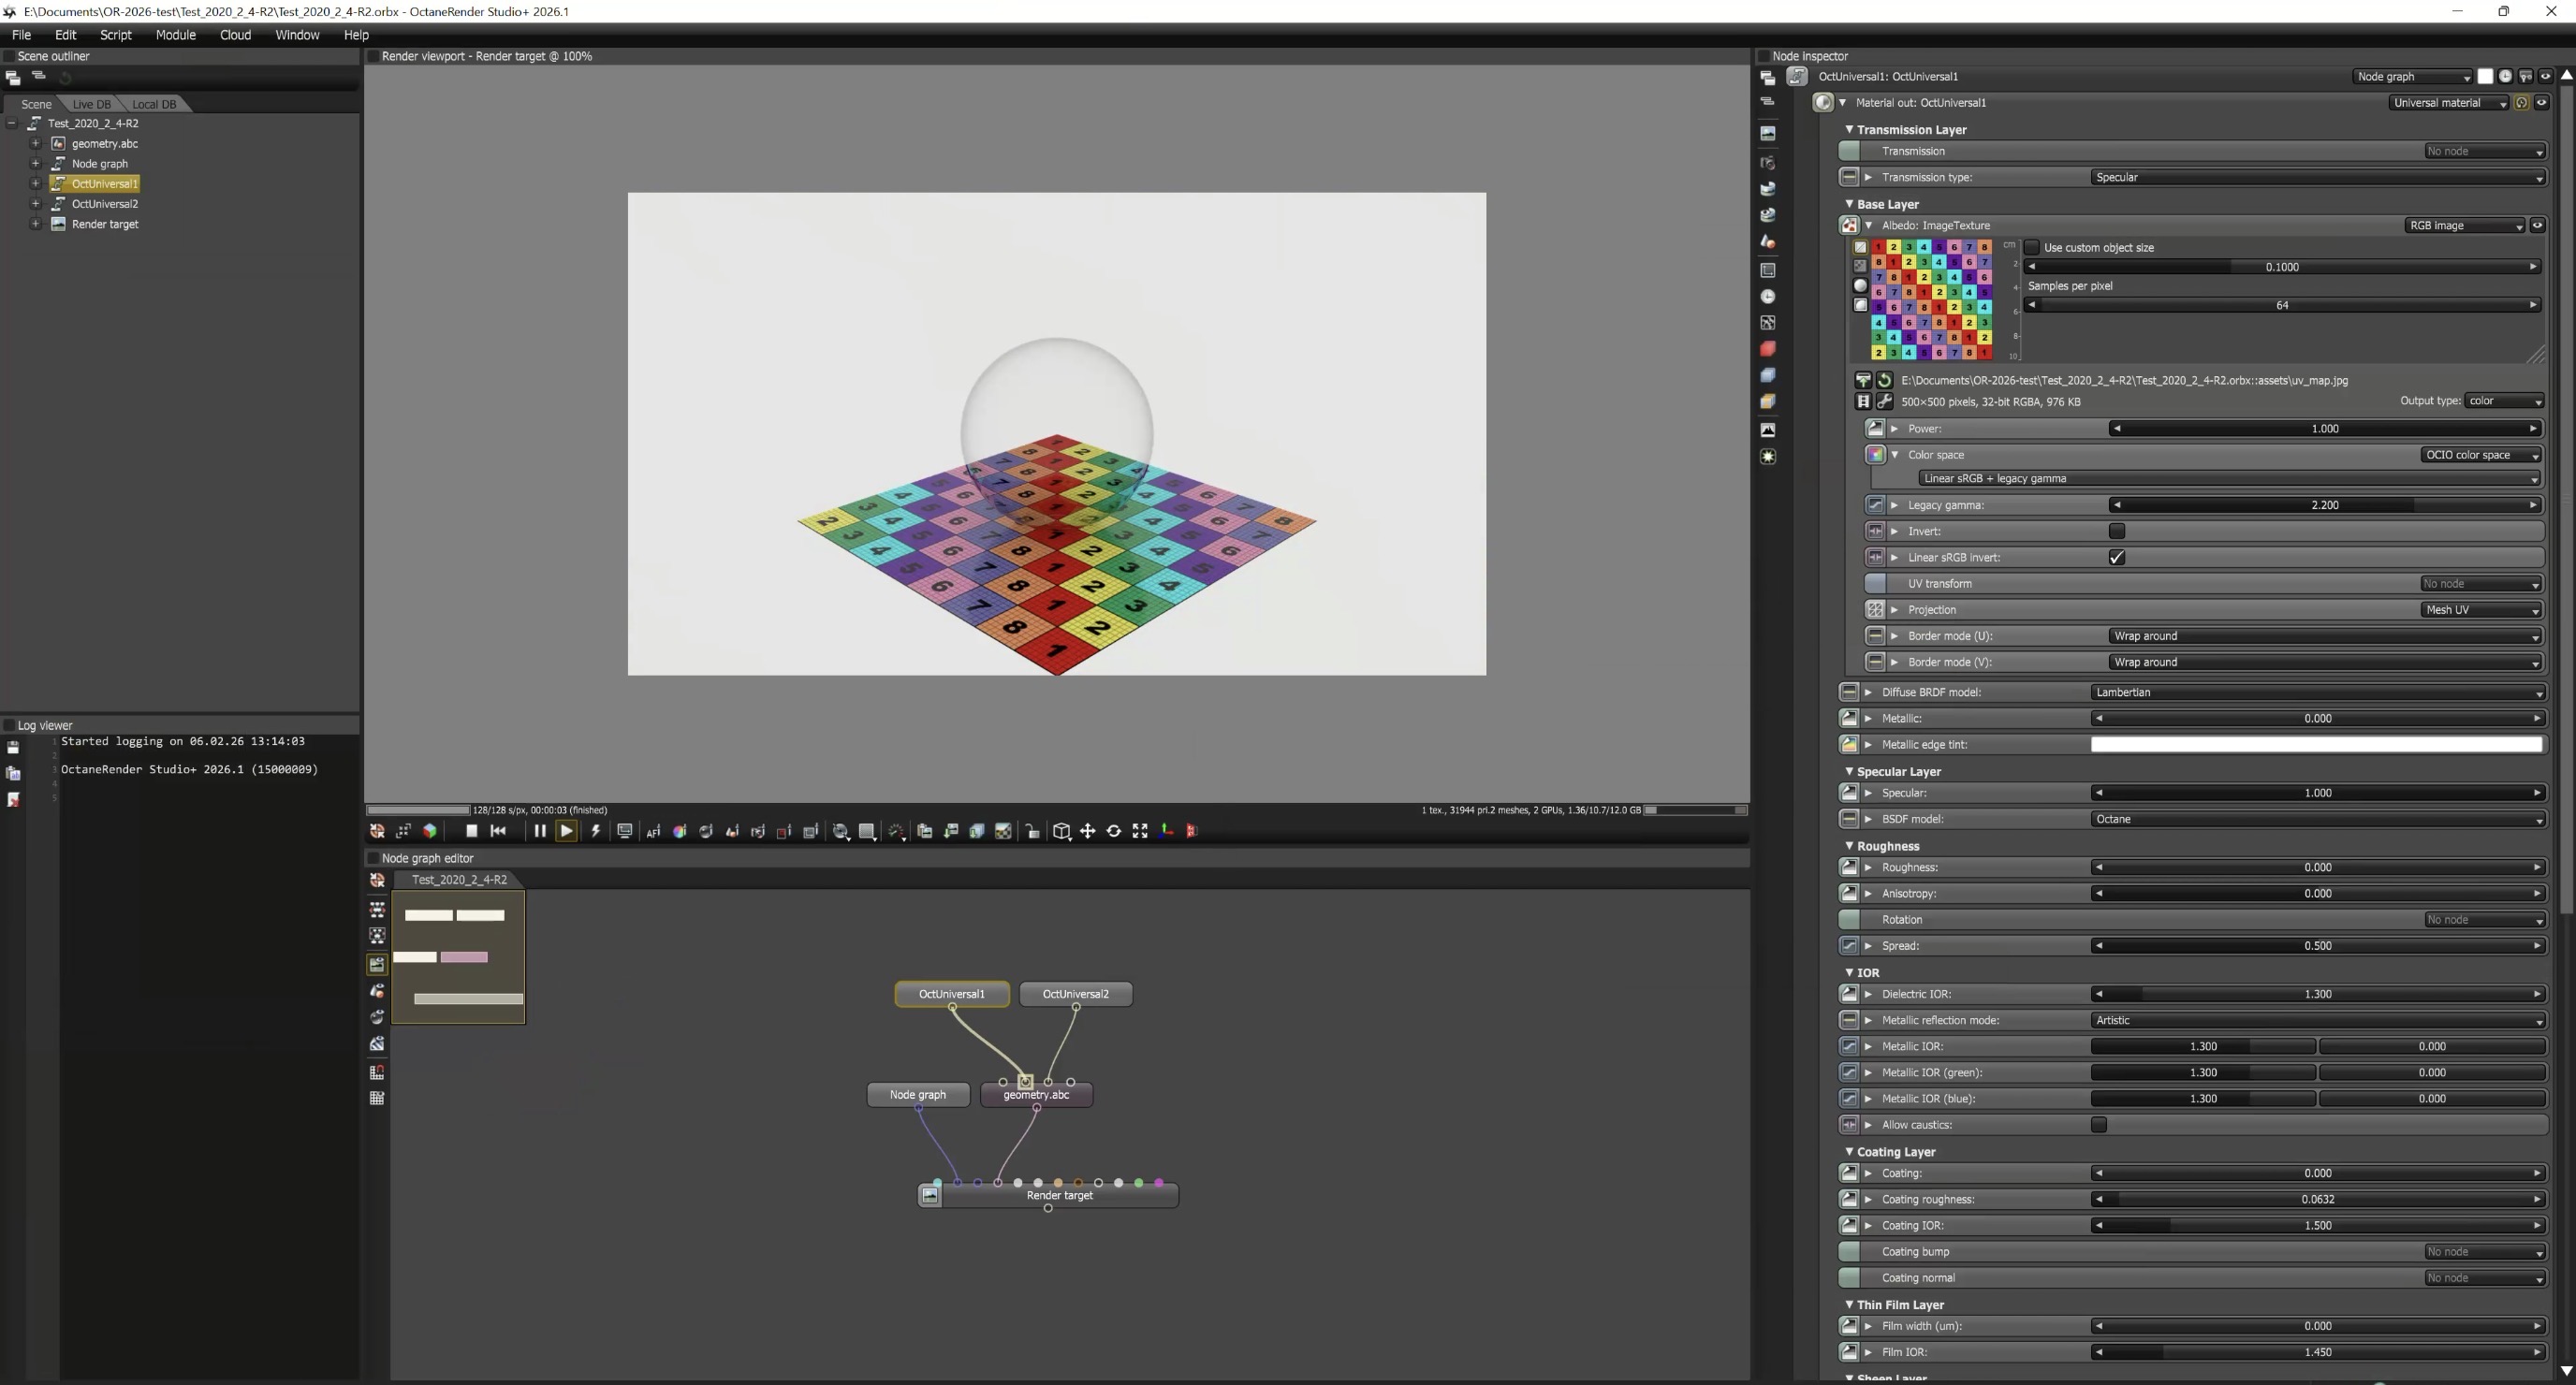Click the reload image file icon
Screen dimensions: 2576x1385
[1884, 380]
